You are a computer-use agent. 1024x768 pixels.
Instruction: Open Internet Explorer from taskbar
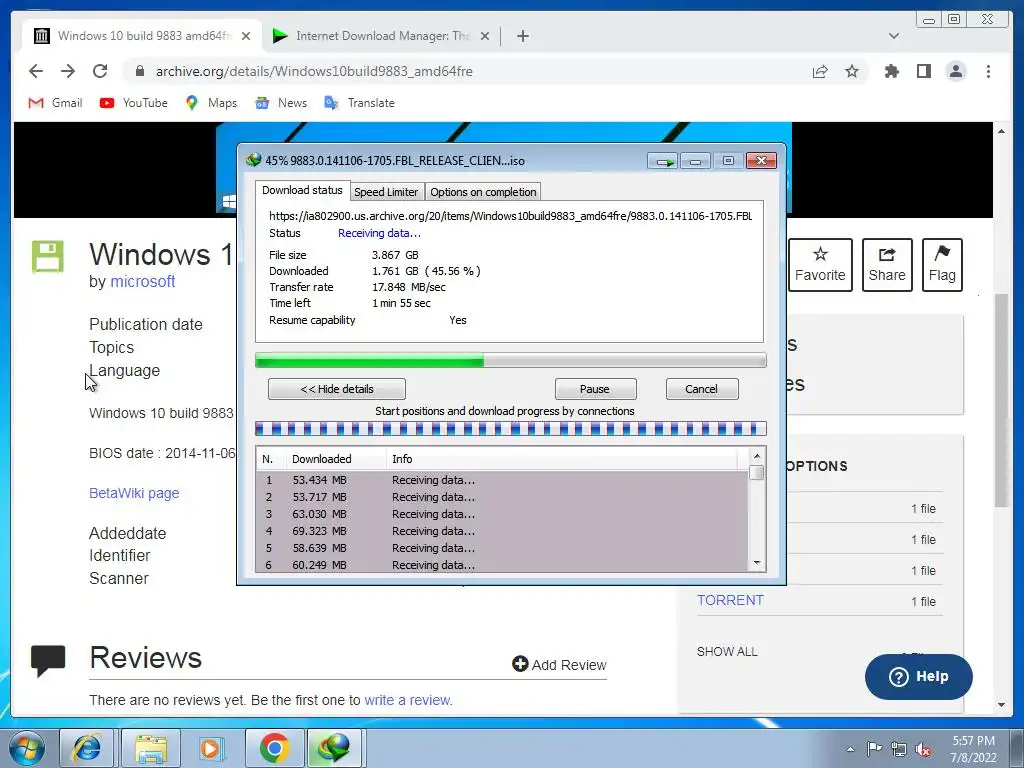(x=86, y=748)
